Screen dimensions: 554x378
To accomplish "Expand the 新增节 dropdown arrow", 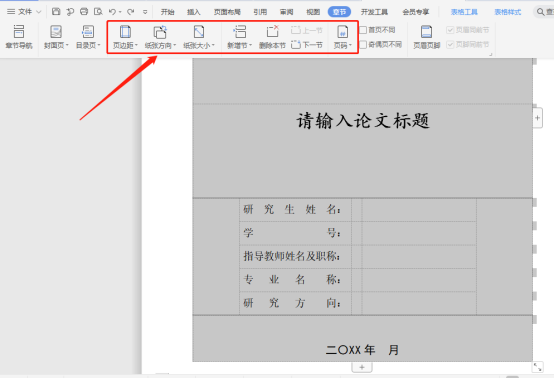I will point(251,45).
